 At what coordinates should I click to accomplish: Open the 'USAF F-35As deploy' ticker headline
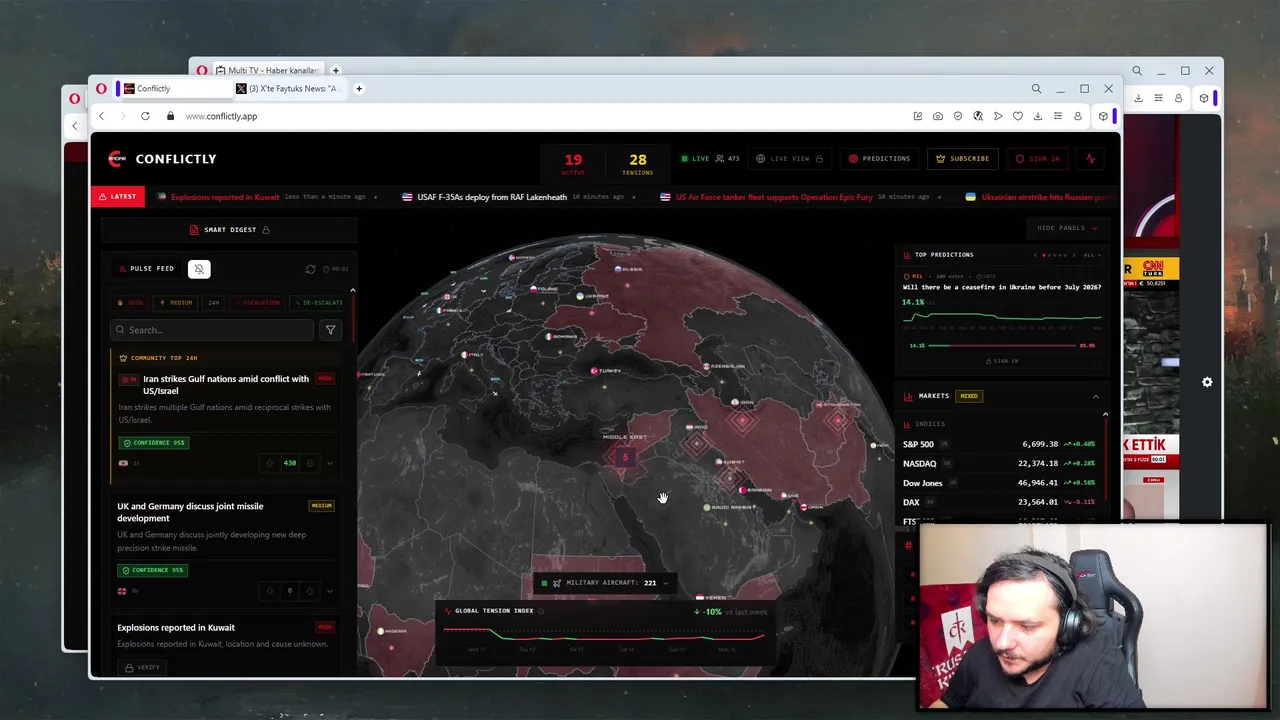pyautogui.click(x=492, y=197)
